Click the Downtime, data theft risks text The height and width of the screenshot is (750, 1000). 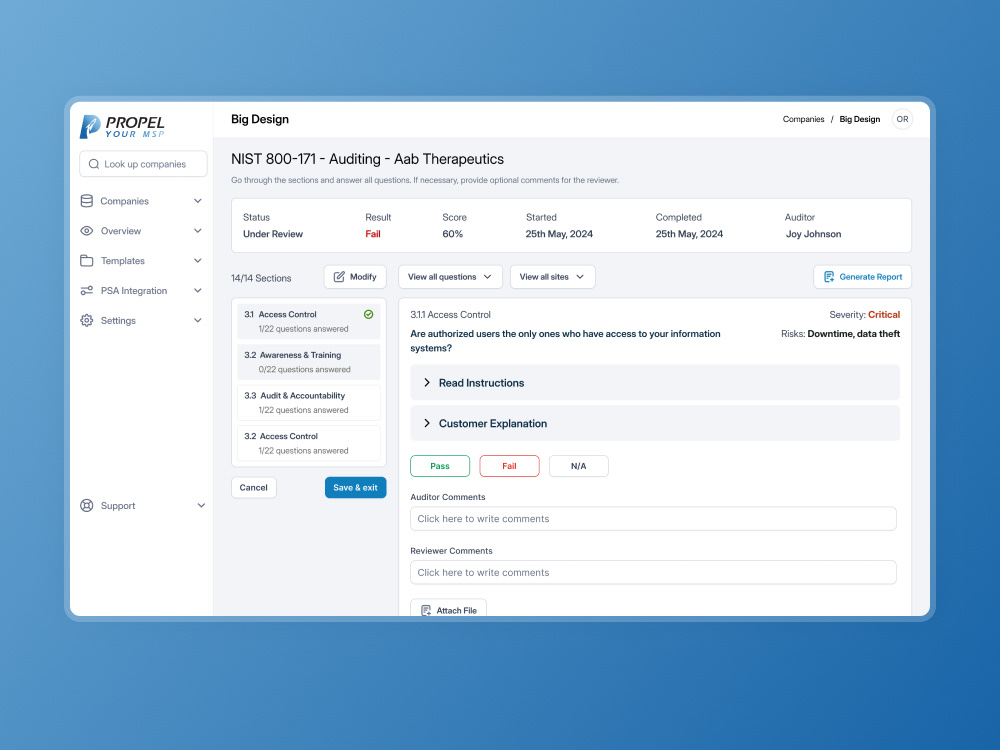(854, 334)
